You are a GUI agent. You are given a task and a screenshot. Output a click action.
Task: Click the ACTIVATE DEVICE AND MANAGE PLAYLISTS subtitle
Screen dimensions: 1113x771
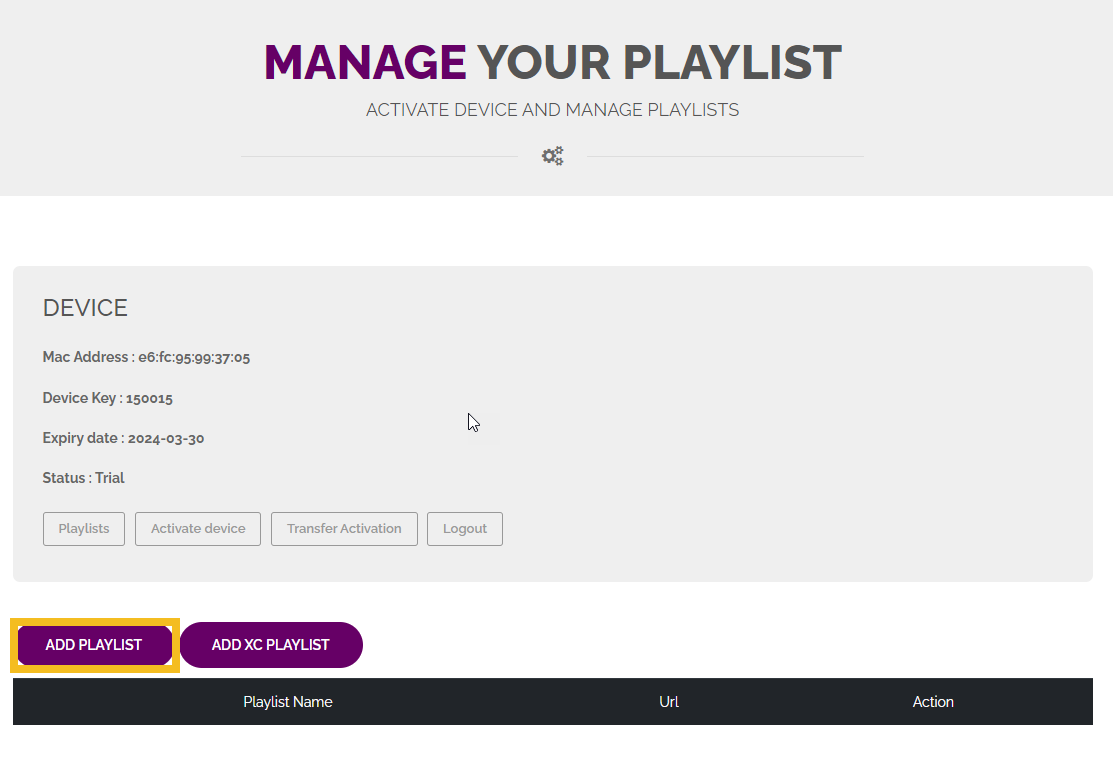[552, 109]
